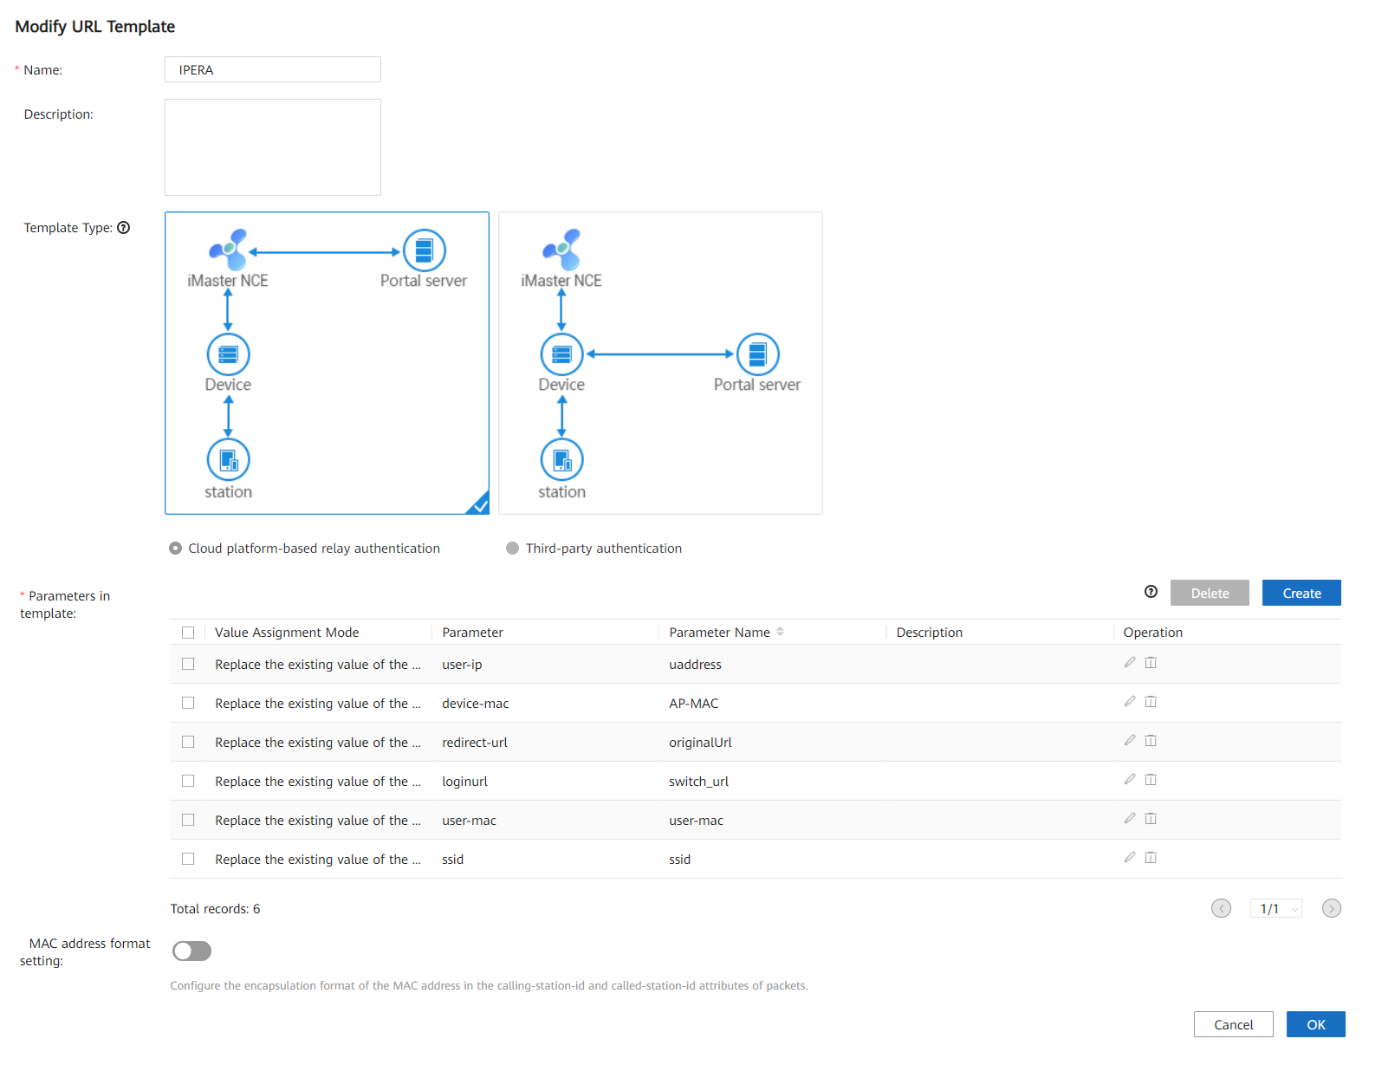The height and width of the screenshot is (1071, 1375).
Task: Select the cloud platform relay template diagram
Action: pos(327,363)
